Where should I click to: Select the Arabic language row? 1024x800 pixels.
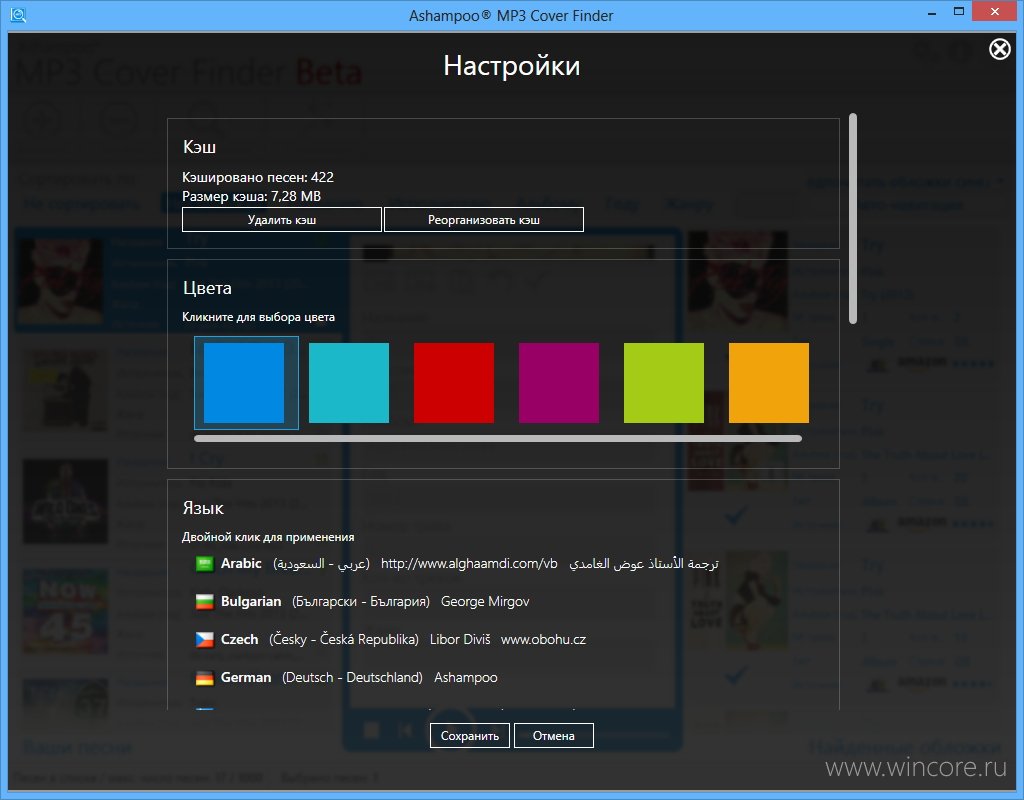point(457,564)
